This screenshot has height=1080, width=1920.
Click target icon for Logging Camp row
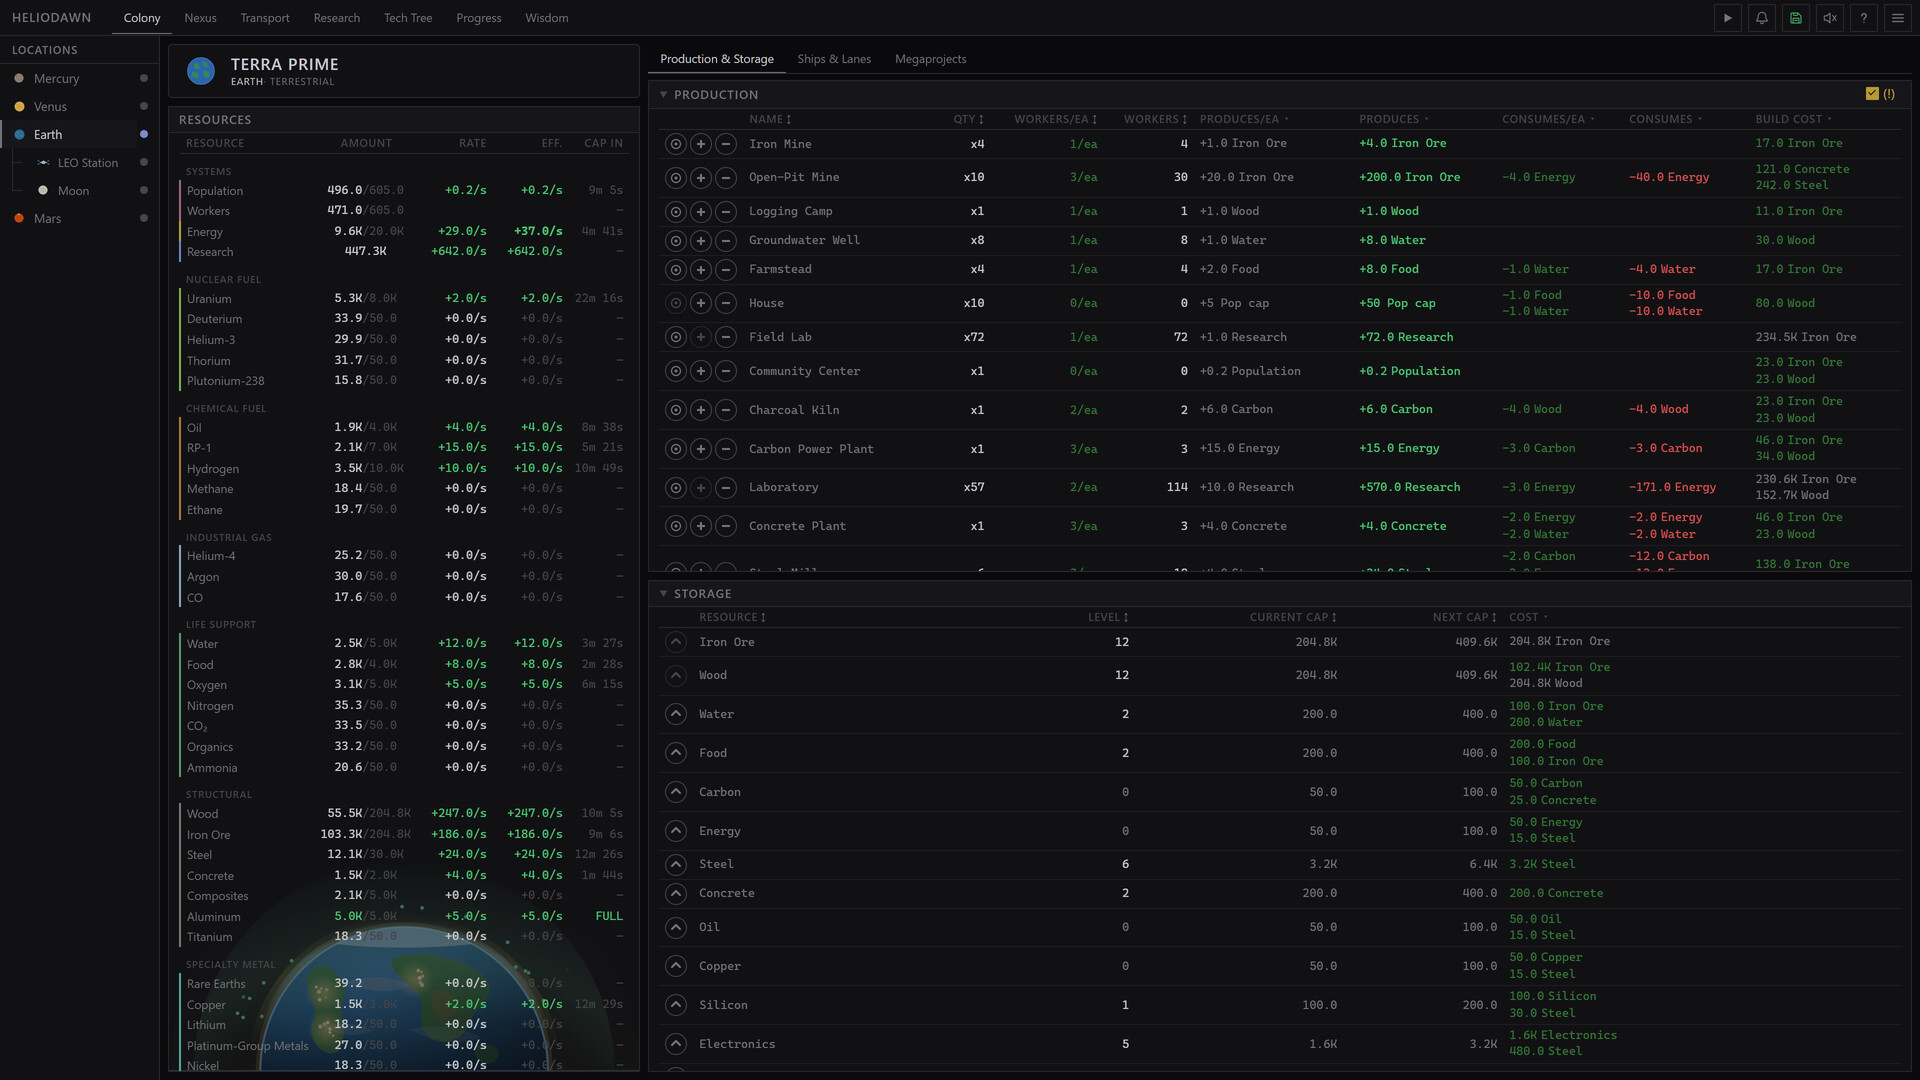tap(676, 212)
